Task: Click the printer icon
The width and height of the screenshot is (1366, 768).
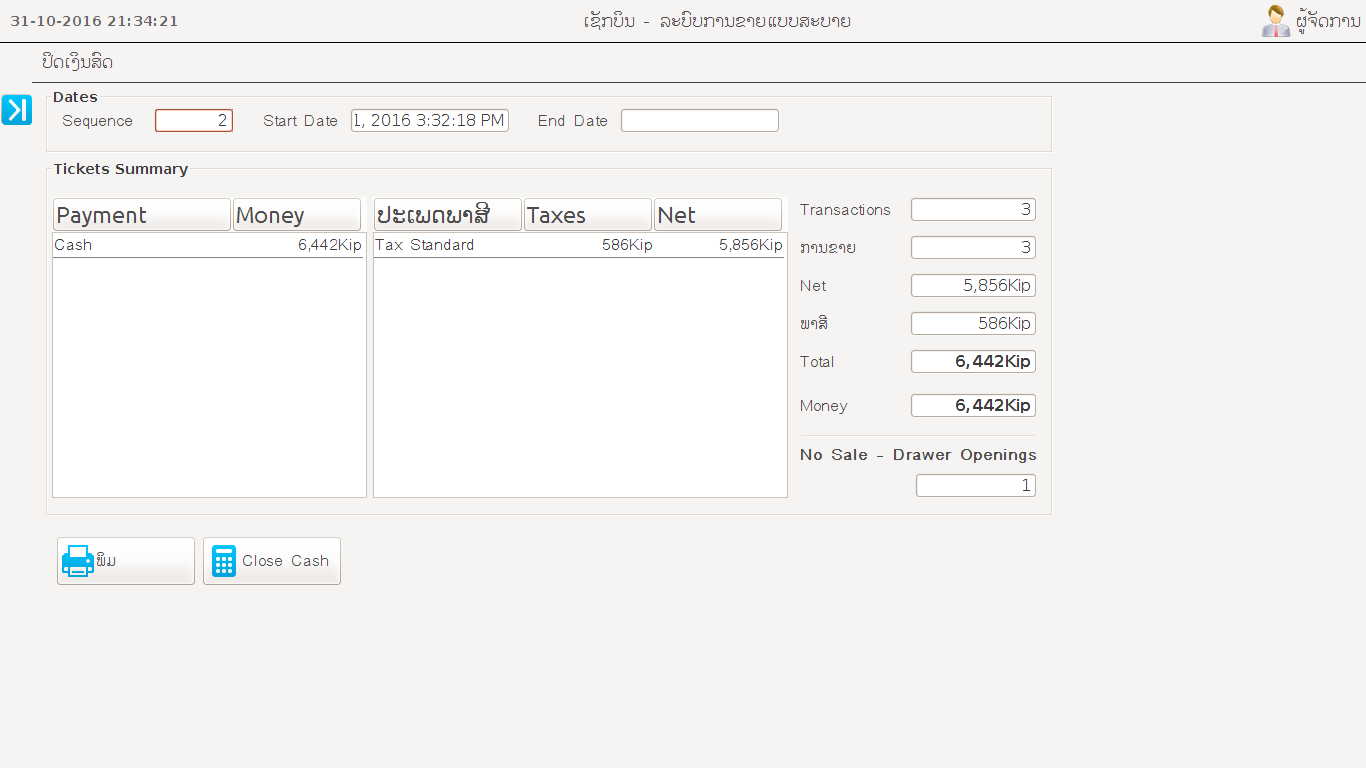Action: (x=77, y=561)
